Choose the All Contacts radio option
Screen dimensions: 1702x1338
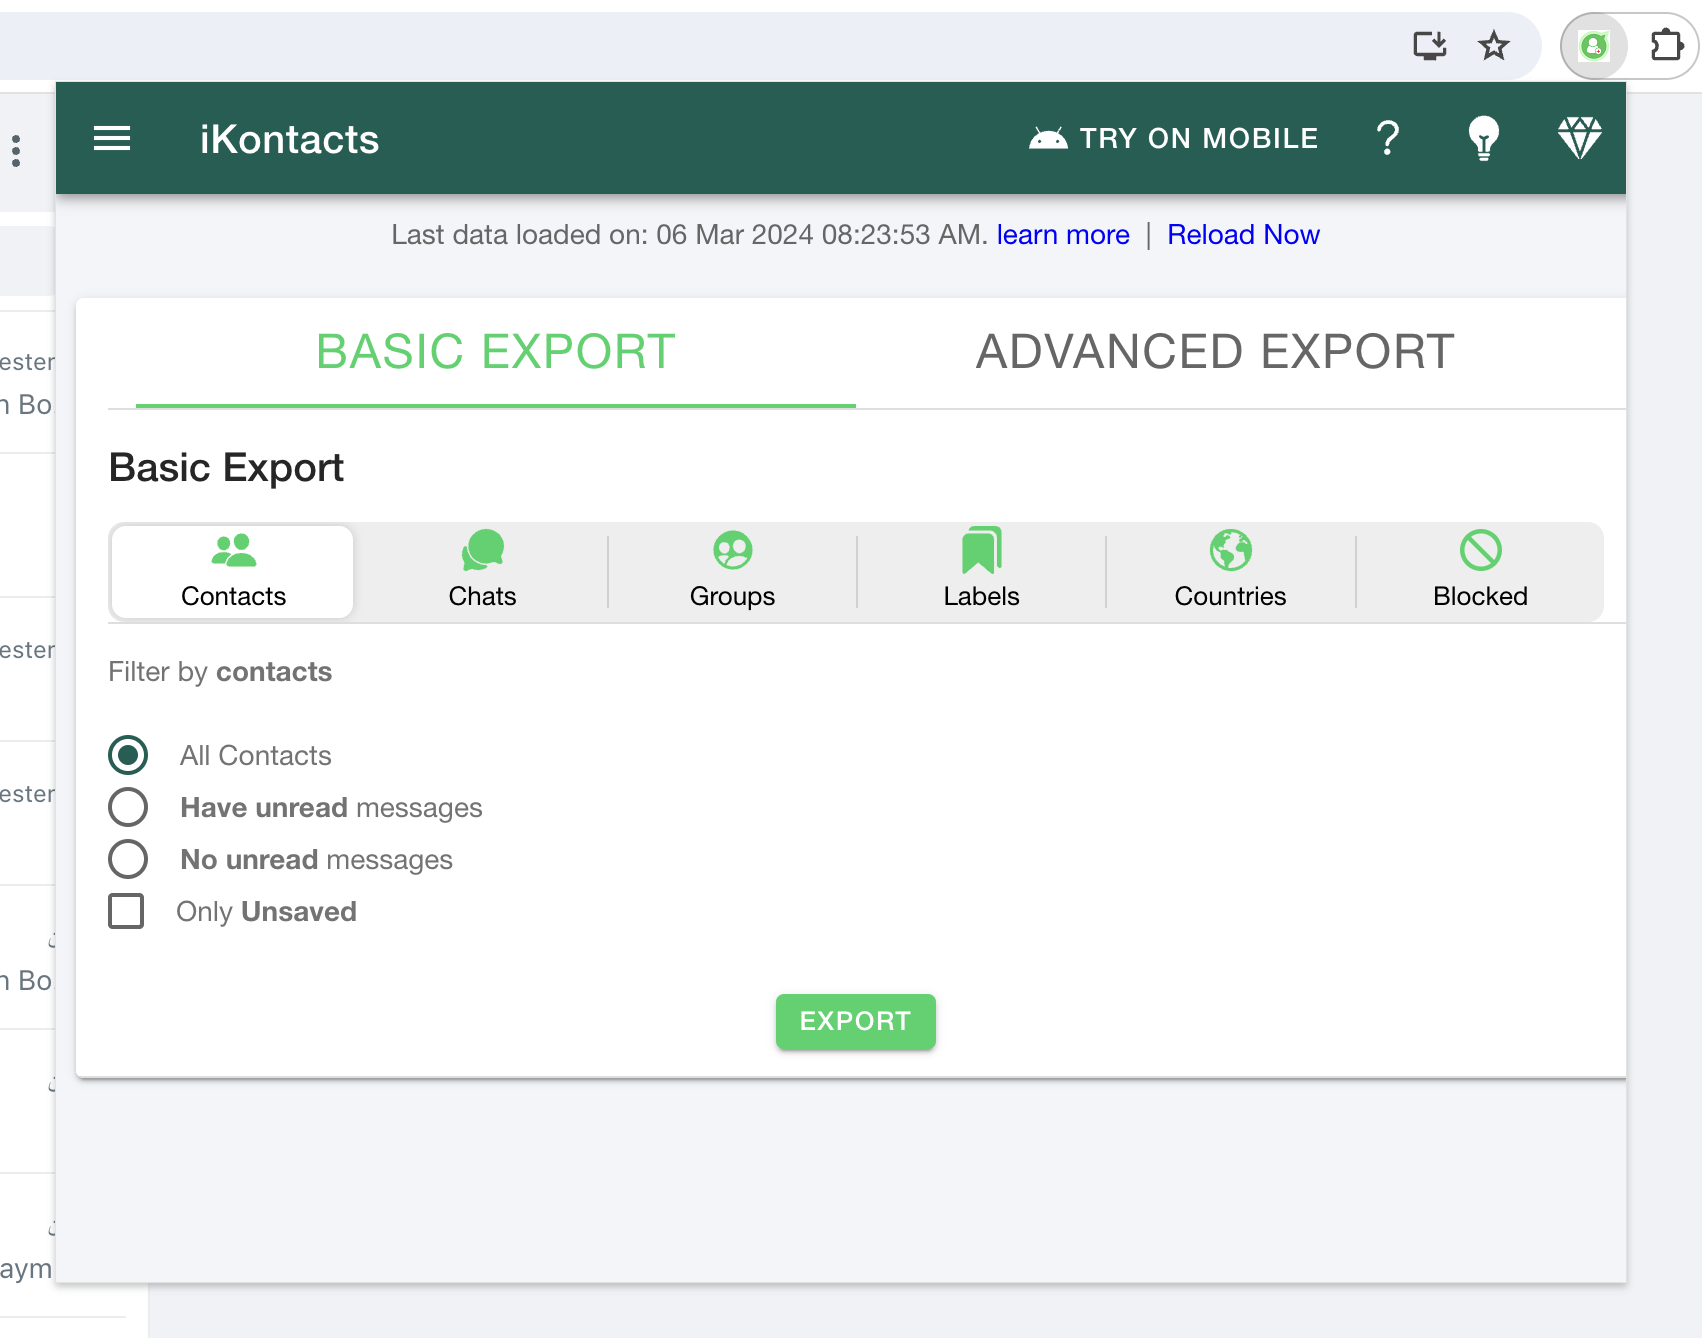(128, 755)
